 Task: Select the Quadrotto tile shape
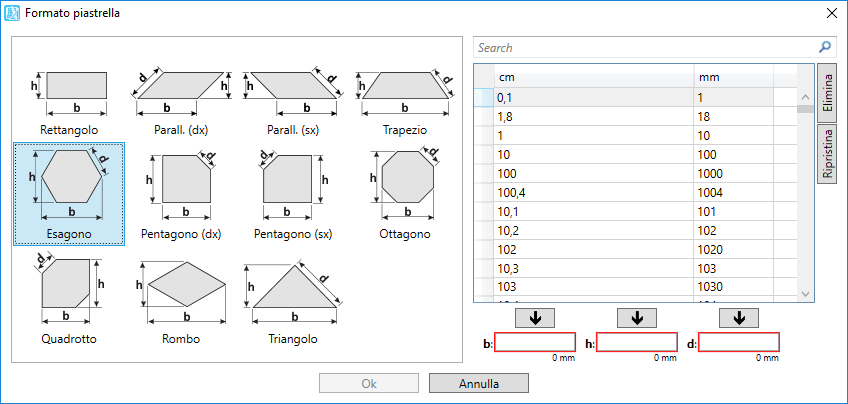pyautogui.click(x=69, y=298)
